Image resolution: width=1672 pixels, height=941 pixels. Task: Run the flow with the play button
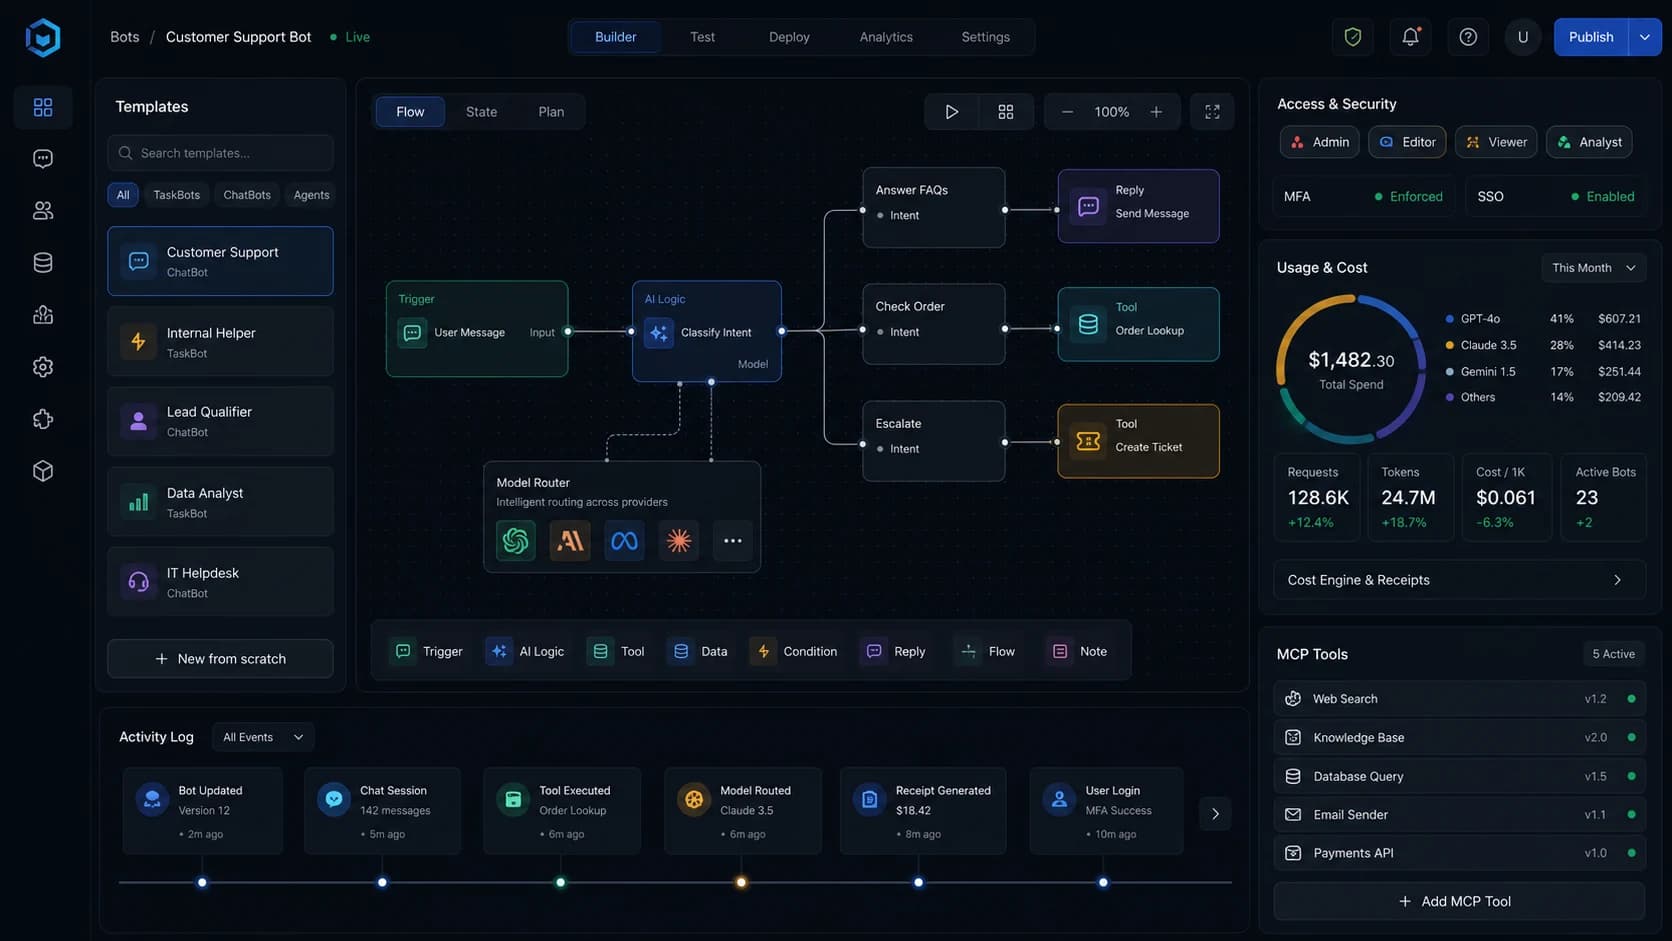point(952,112)
